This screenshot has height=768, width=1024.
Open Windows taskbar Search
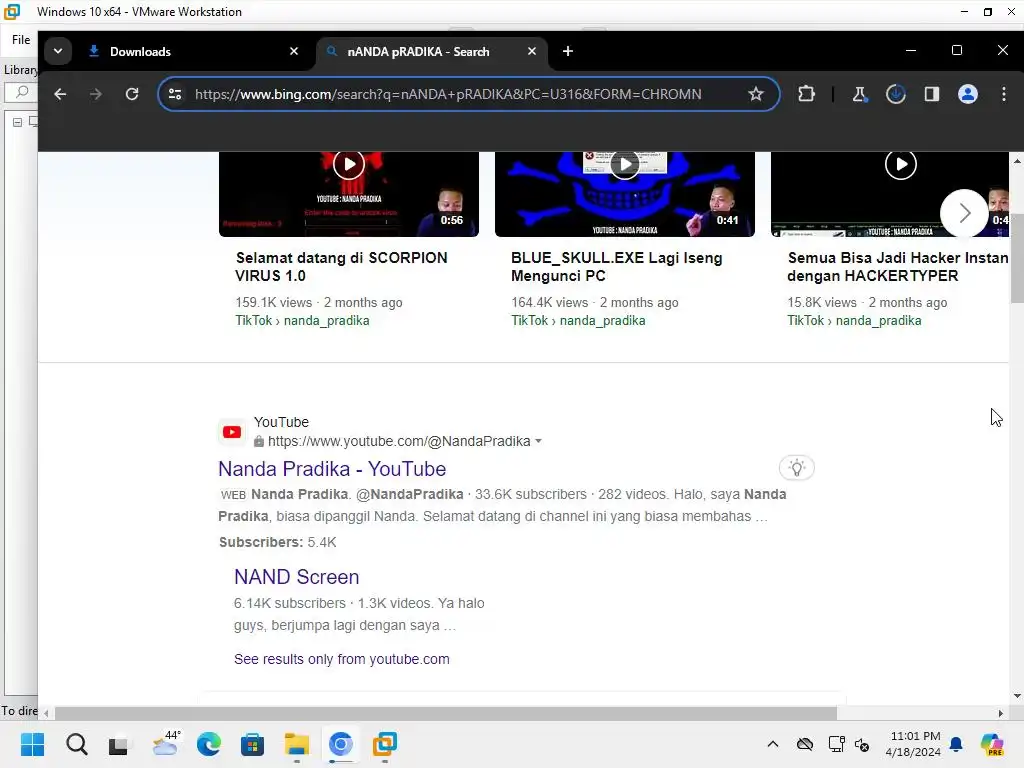coord(76,744)
